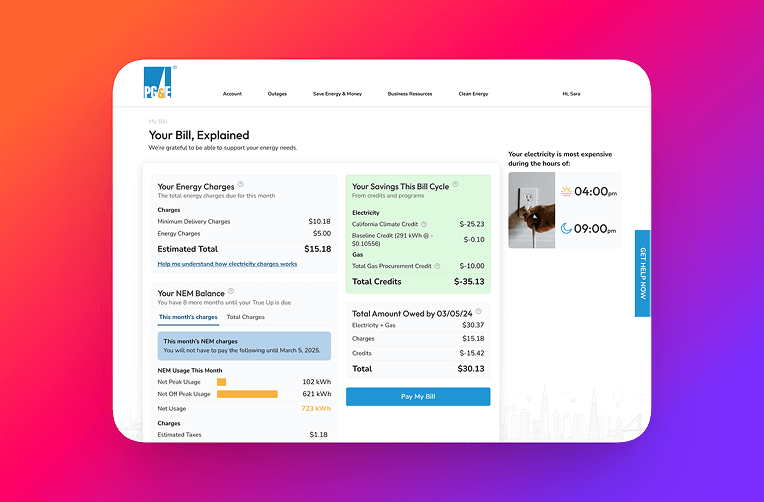The width and height of the screenshot is (764, 502).
Task: Switch to Total Charges tab
Action: pos(245,317)
